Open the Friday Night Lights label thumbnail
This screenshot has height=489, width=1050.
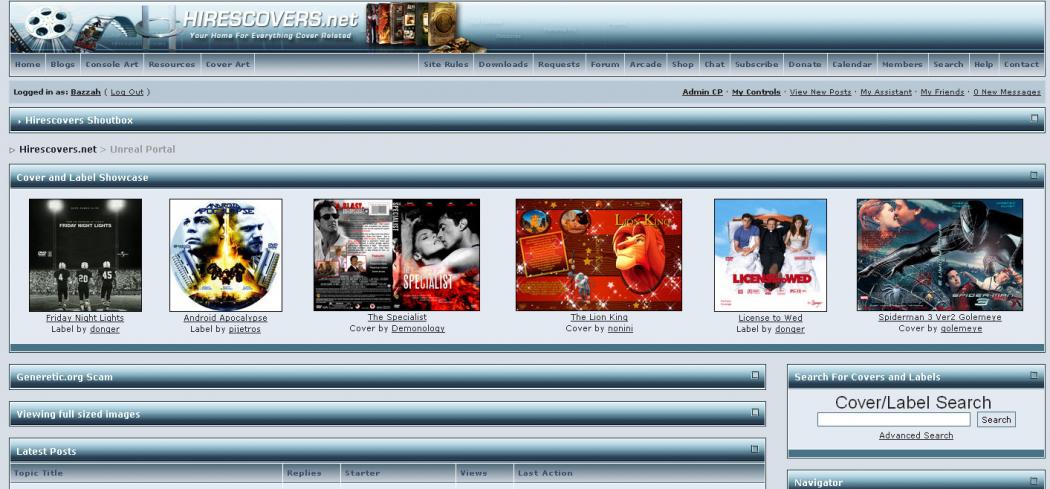click(85, 255)
